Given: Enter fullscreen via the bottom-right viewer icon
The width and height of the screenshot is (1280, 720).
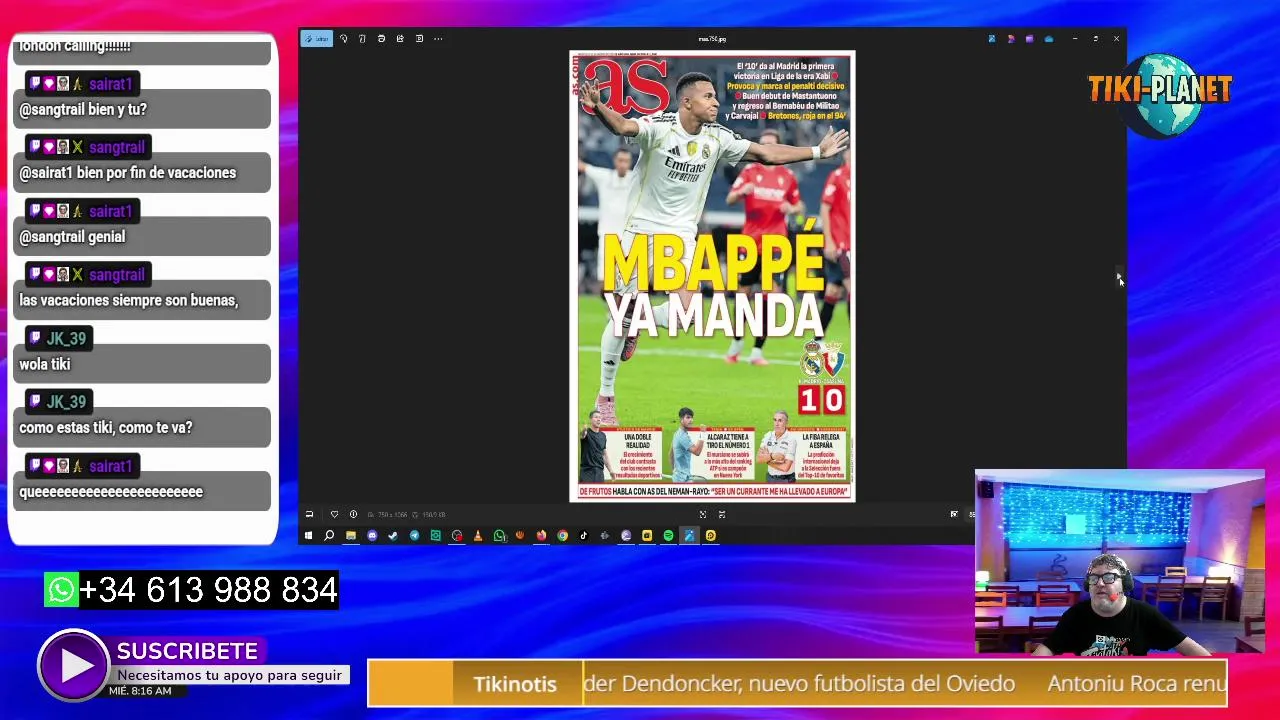Looking at the screenshot, I should point(954,514).
